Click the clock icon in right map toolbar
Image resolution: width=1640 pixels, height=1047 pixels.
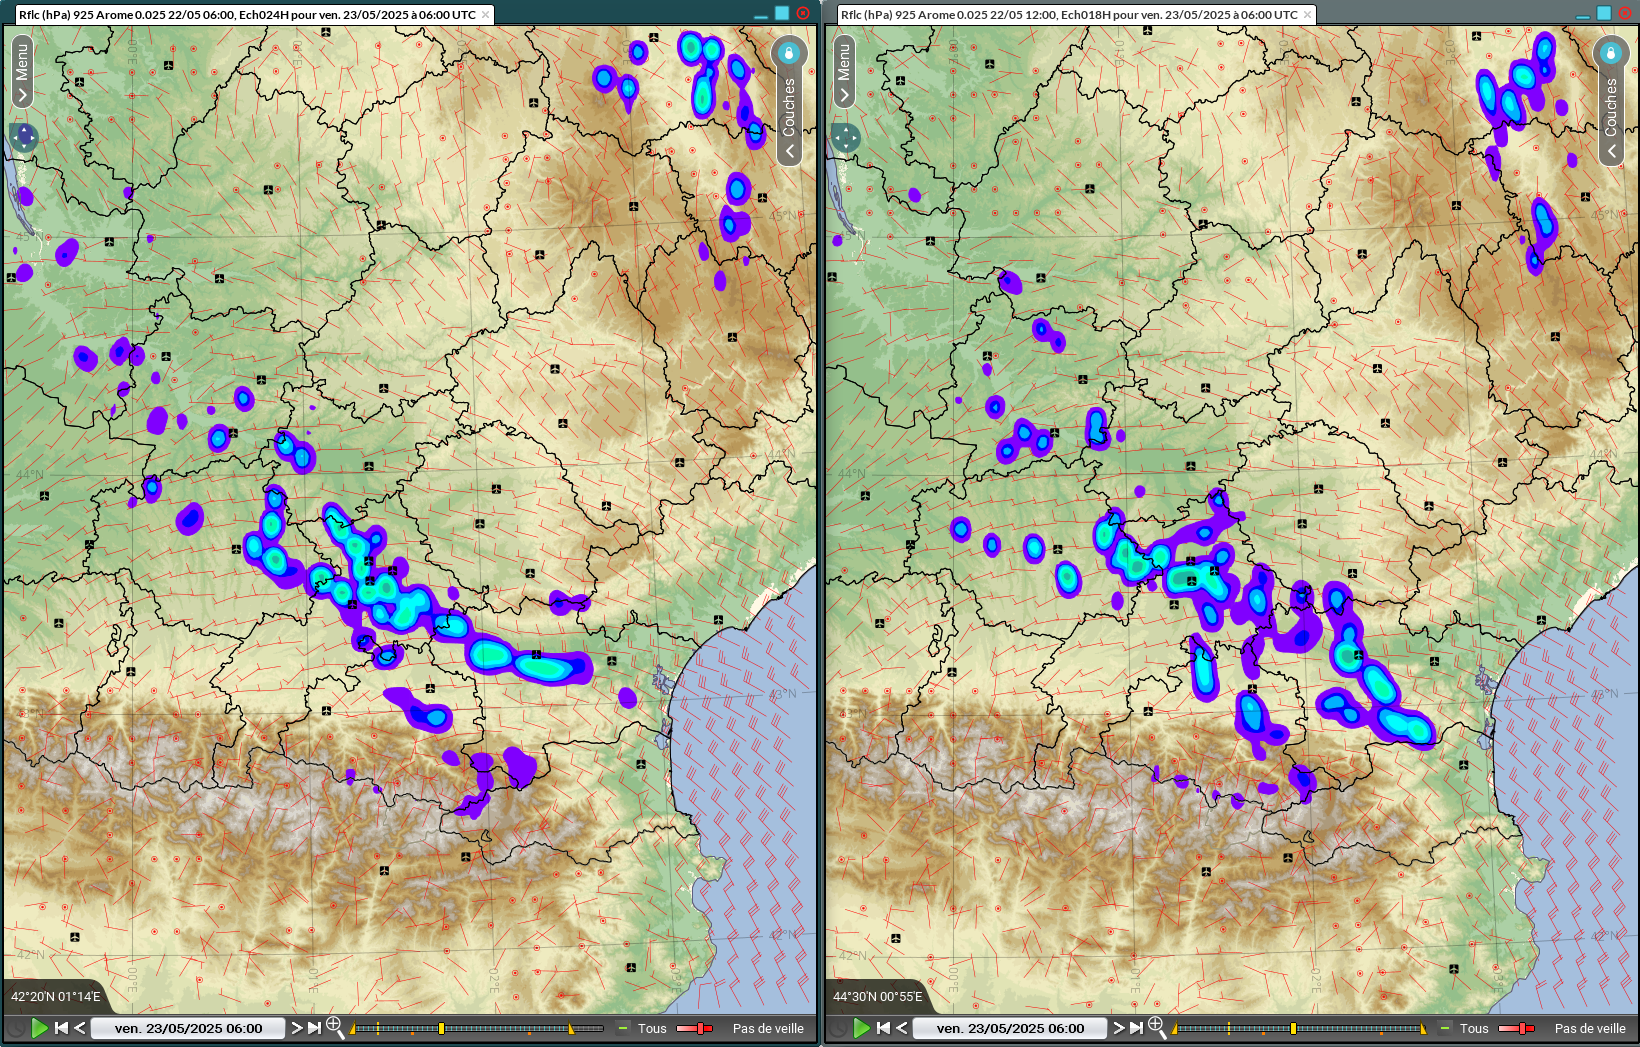click(x=838, y=1028)
